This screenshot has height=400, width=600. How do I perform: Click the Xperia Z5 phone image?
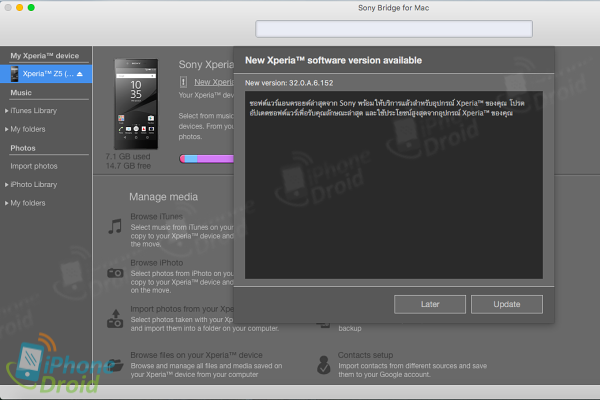pyautogui.click(x=136, y=104)
